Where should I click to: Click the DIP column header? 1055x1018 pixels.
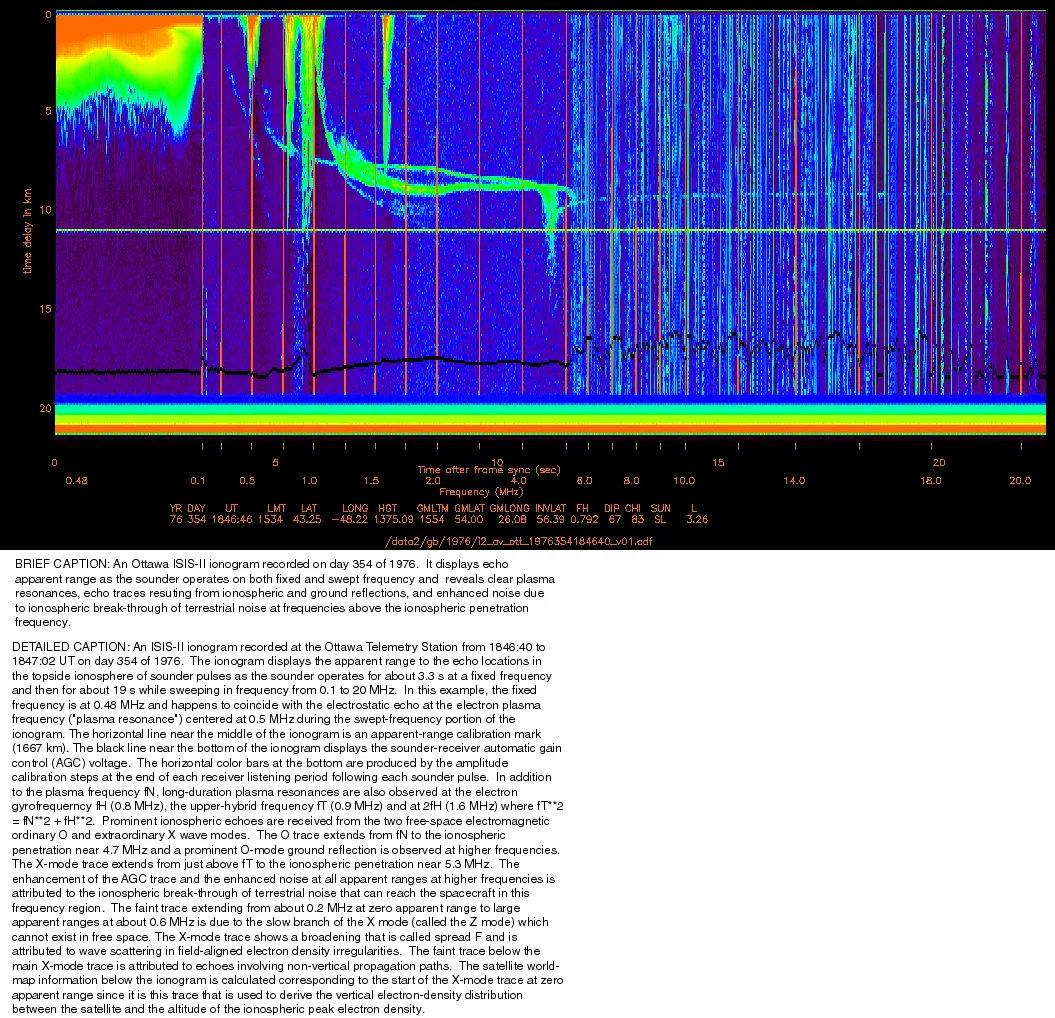612,508
